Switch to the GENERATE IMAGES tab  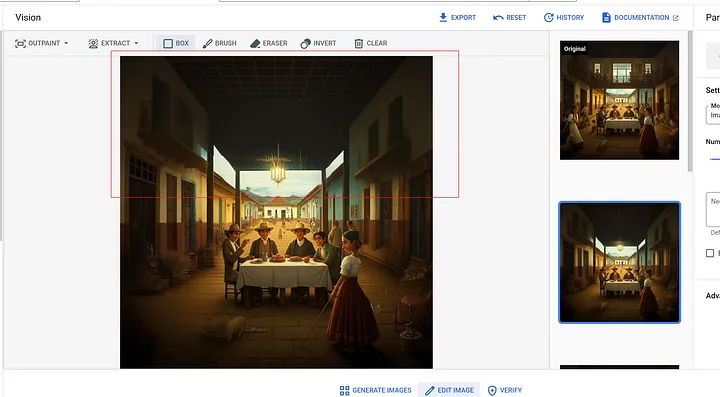click(x=376, y=390)
